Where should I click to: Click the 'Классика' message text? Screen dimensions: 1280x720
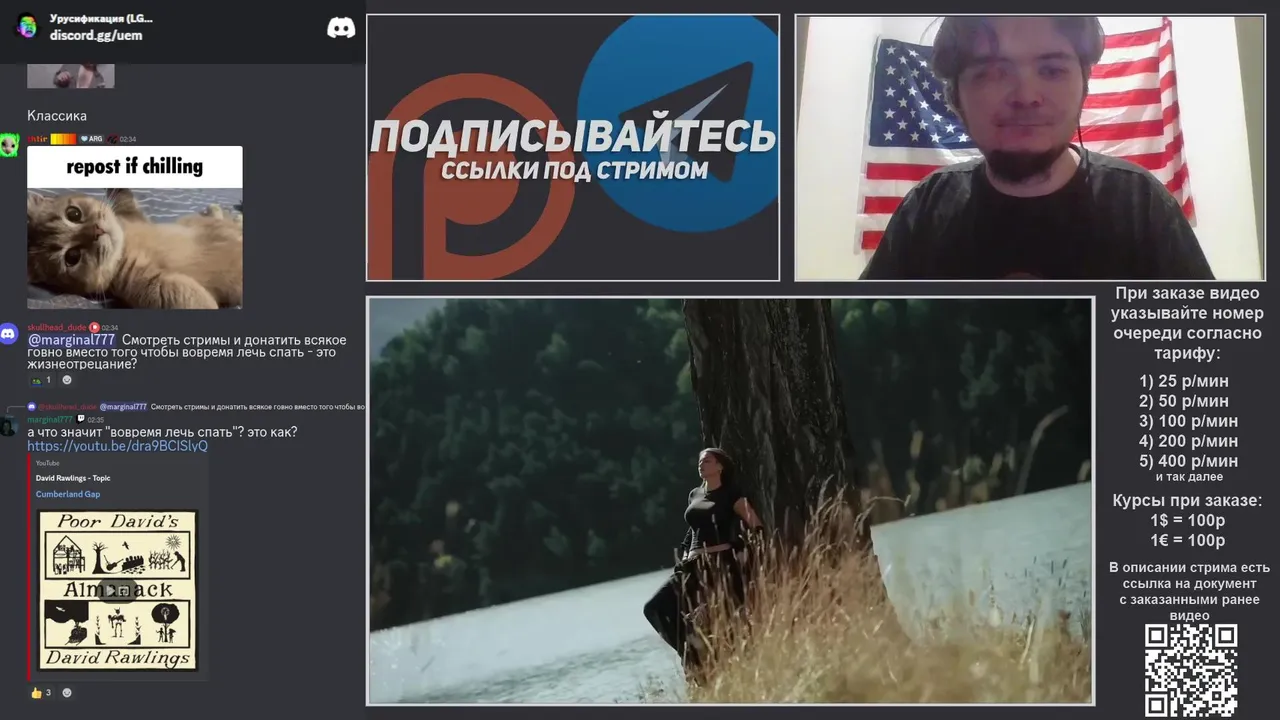tap(57, 116)
